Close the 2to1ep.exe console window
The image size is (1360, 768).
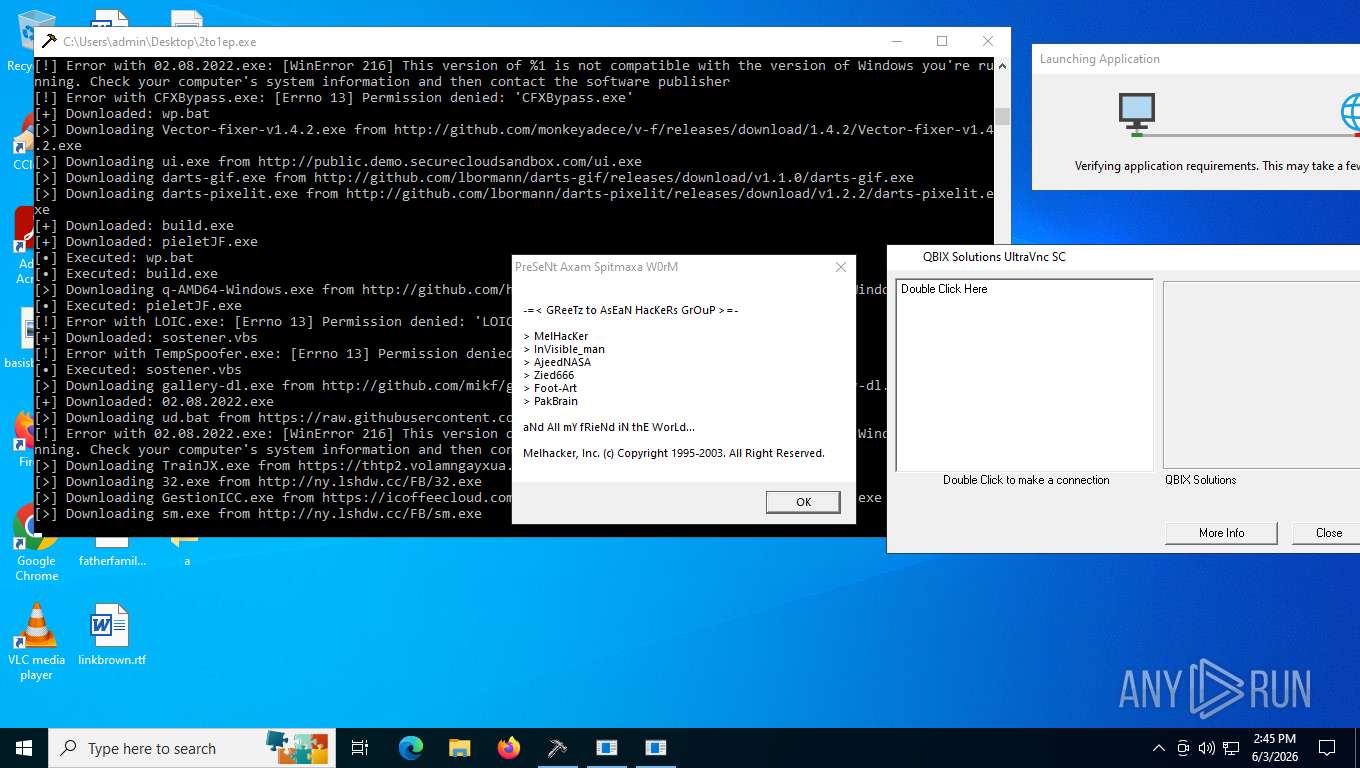coord(987,42)
